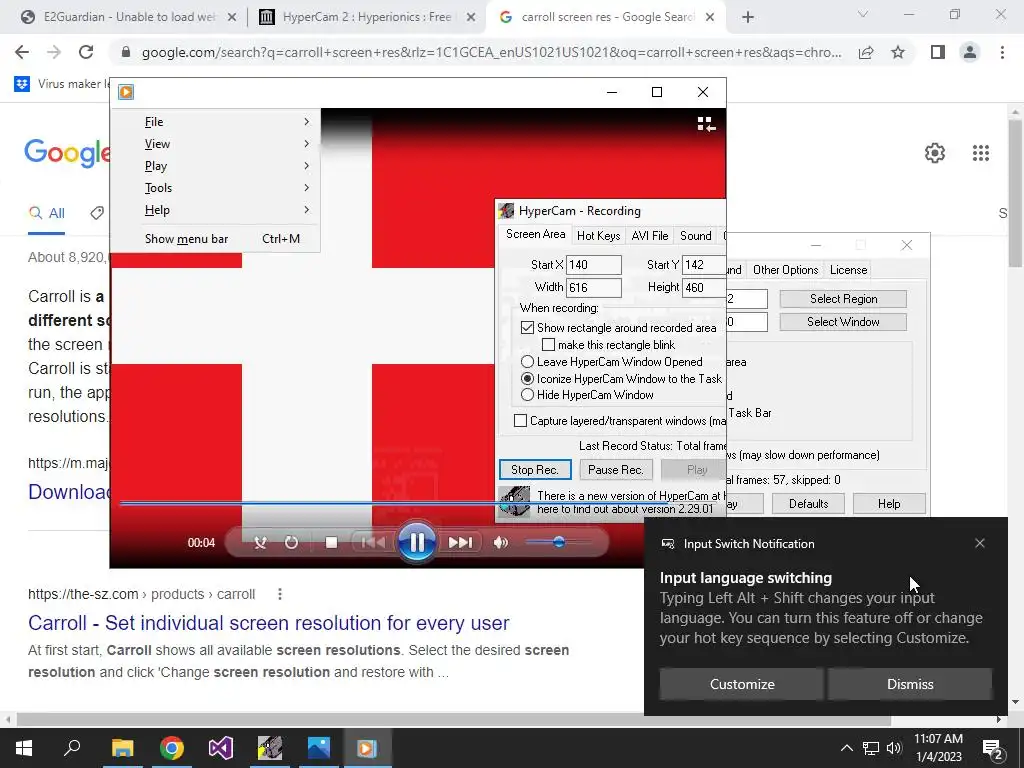Click Customize in language notification
The width and height of the screenshot is (1024, 768).
click(742, 684)
